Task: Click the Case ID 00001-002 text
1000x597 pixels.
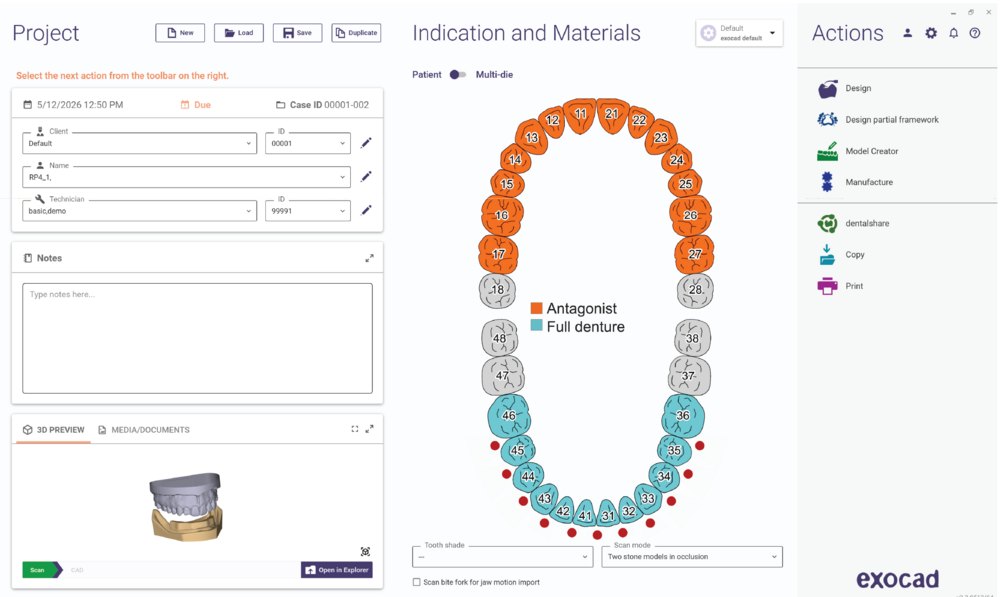Action: click(x=329, y=105)
